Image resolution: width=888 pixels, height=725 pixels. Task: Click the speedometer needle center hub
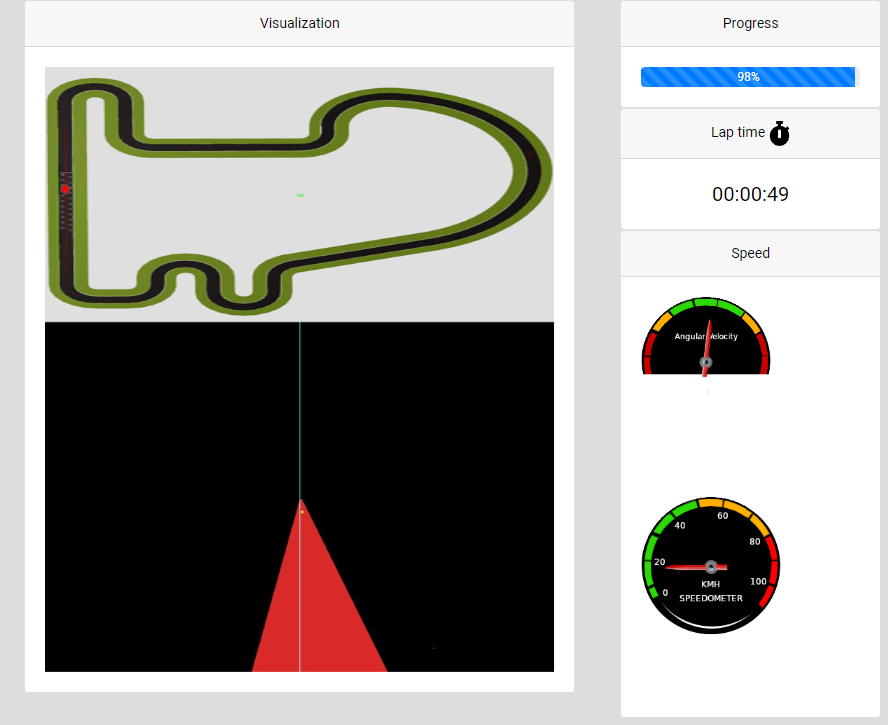coord(711,566)
